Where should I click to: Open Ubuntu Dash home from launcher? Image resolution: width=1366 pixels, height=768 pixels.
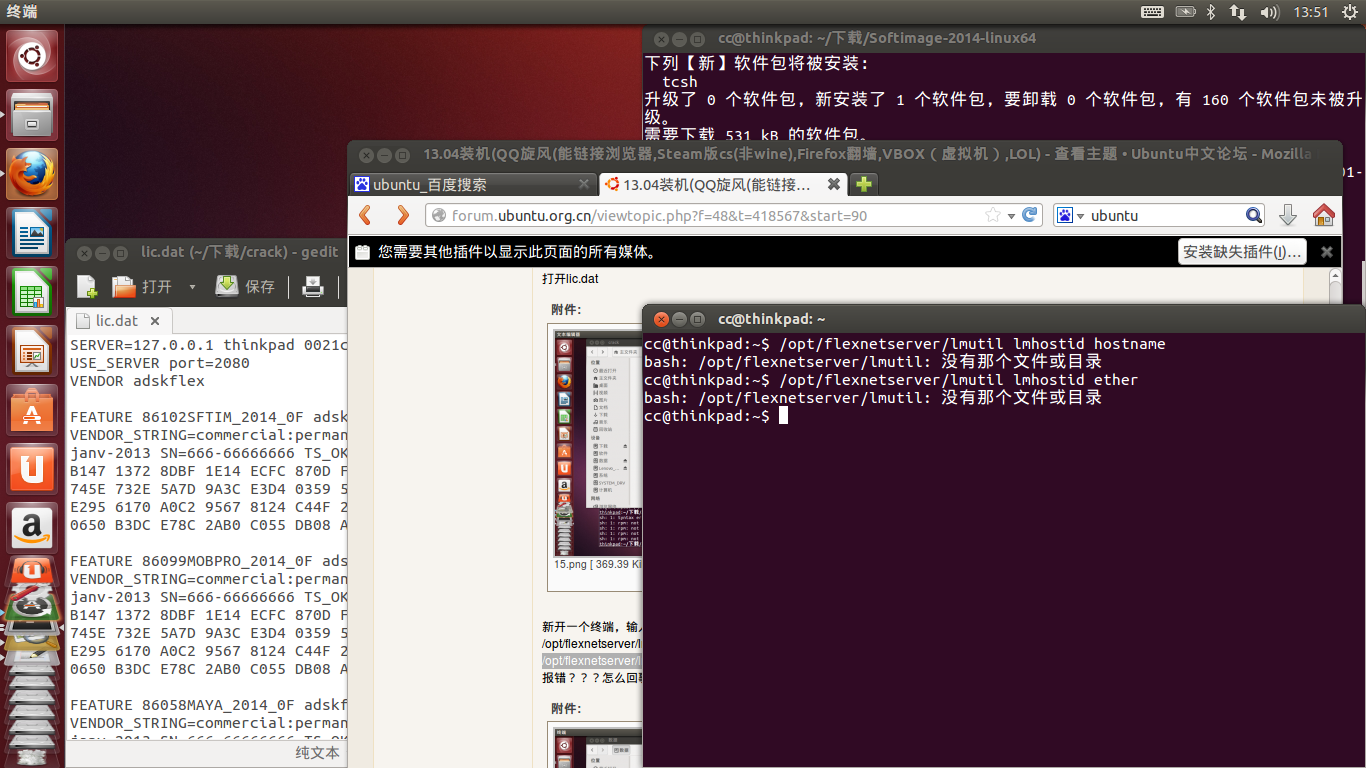point(33,55)
